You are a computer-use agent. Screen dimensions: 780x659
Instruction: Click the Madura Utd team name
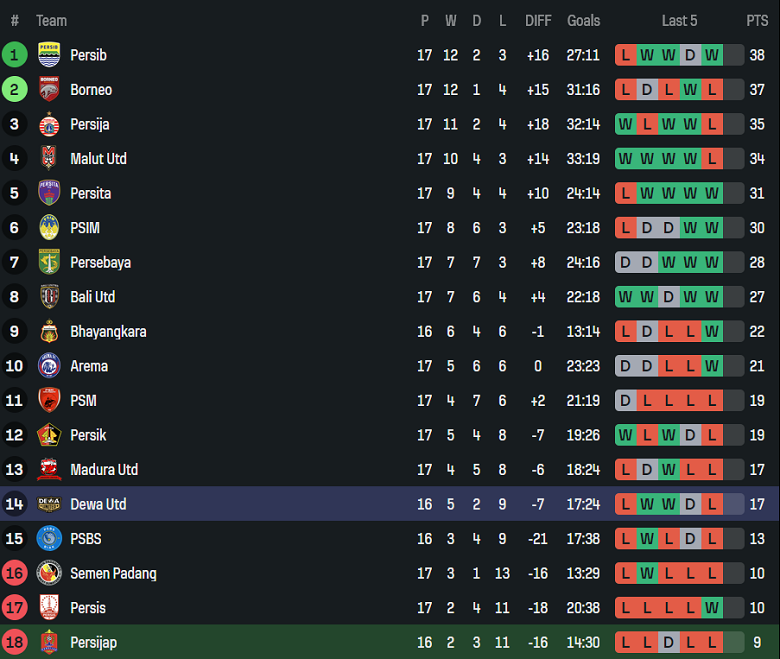(104, 470)
